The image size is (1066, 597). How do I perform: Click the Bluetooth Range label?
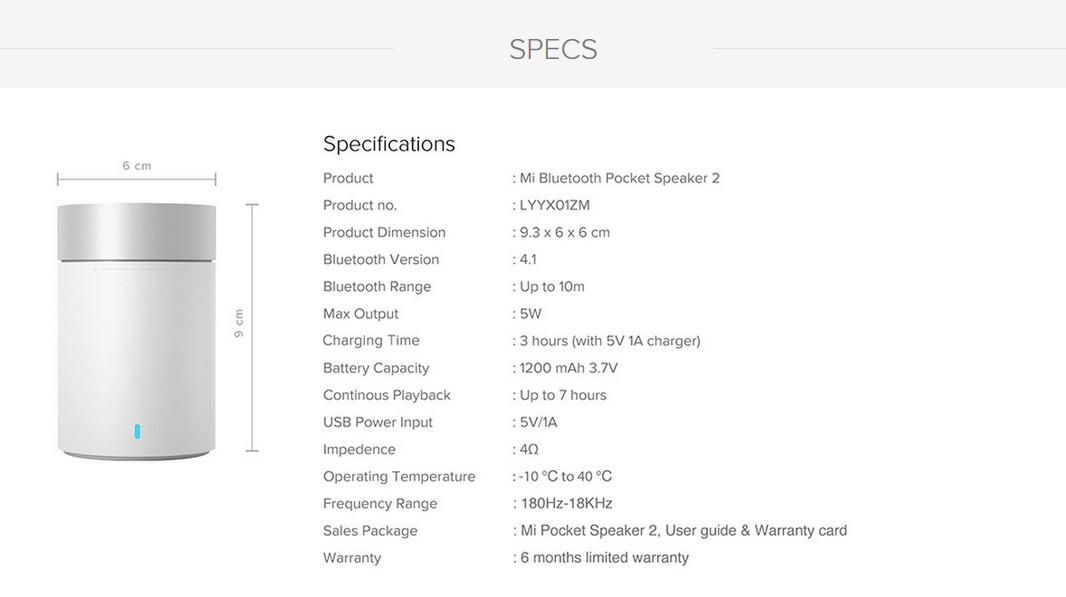click(x=377, y=286)
